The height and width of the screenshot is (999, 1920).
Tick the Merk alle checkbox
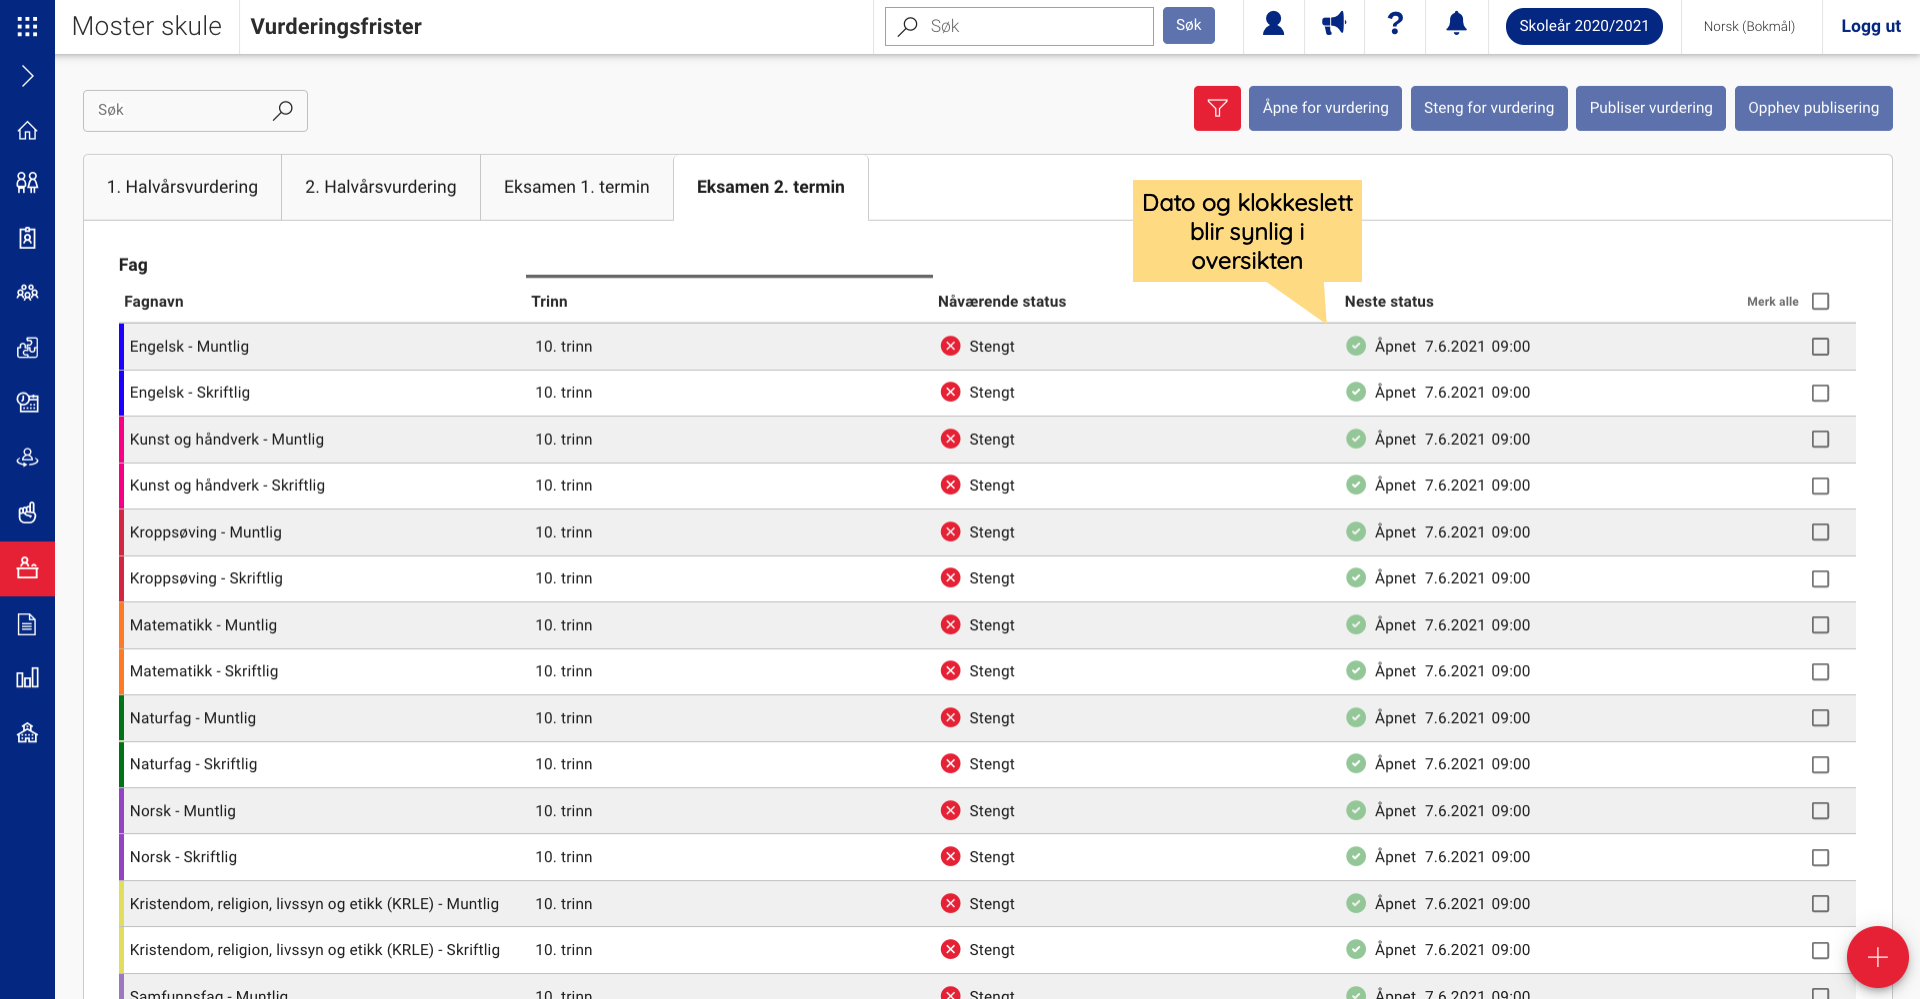1820,301
